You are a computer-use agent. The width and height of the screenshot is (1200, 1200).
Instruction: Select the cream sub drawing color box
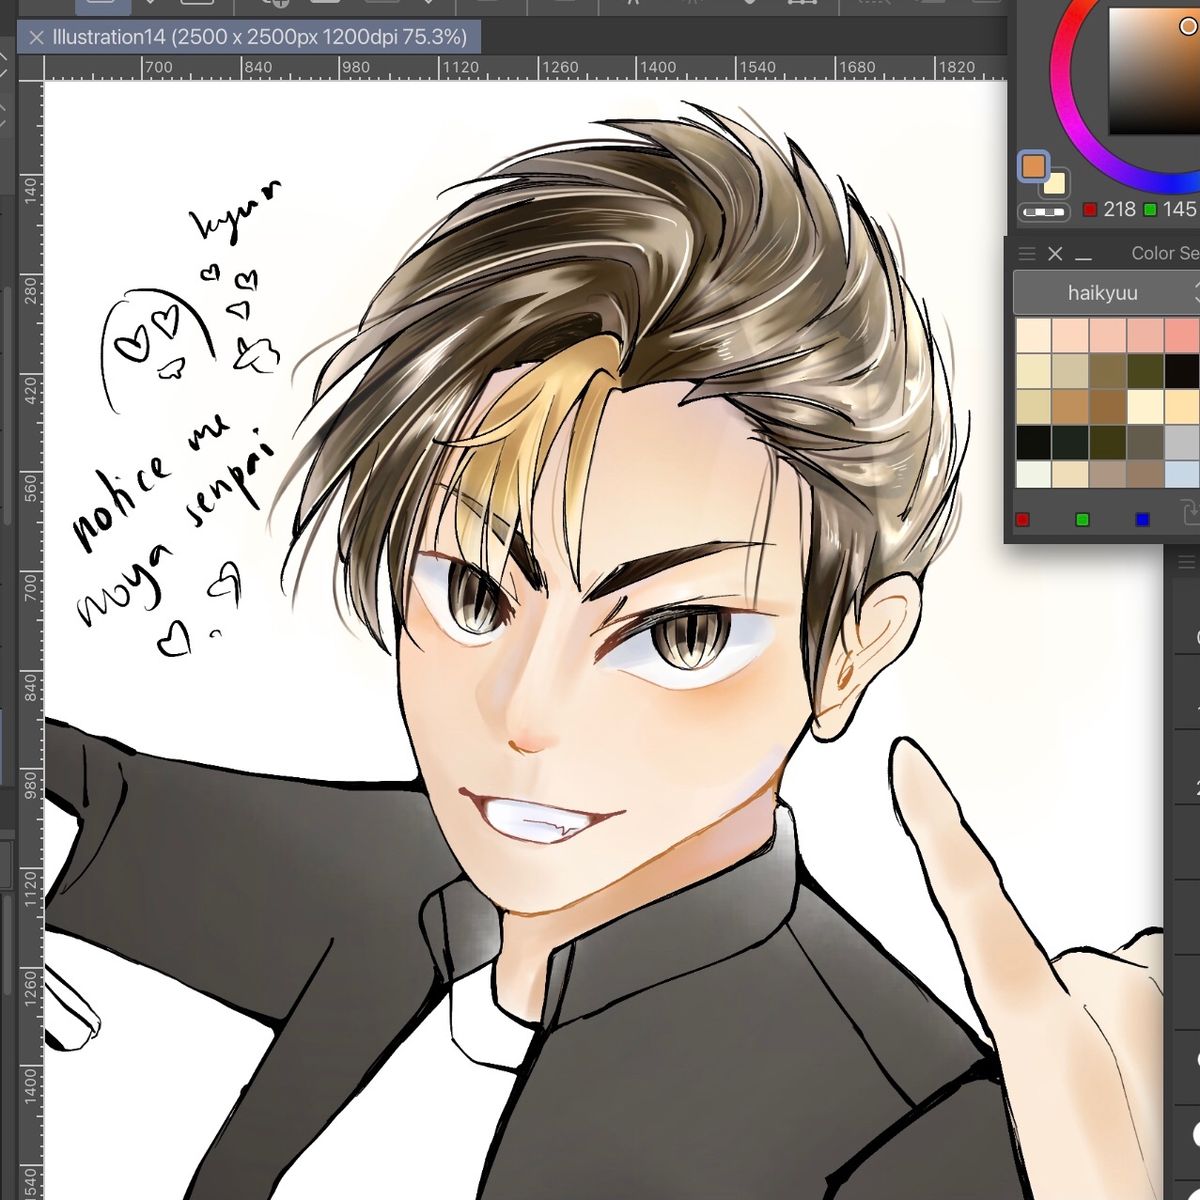point(1055,183)
